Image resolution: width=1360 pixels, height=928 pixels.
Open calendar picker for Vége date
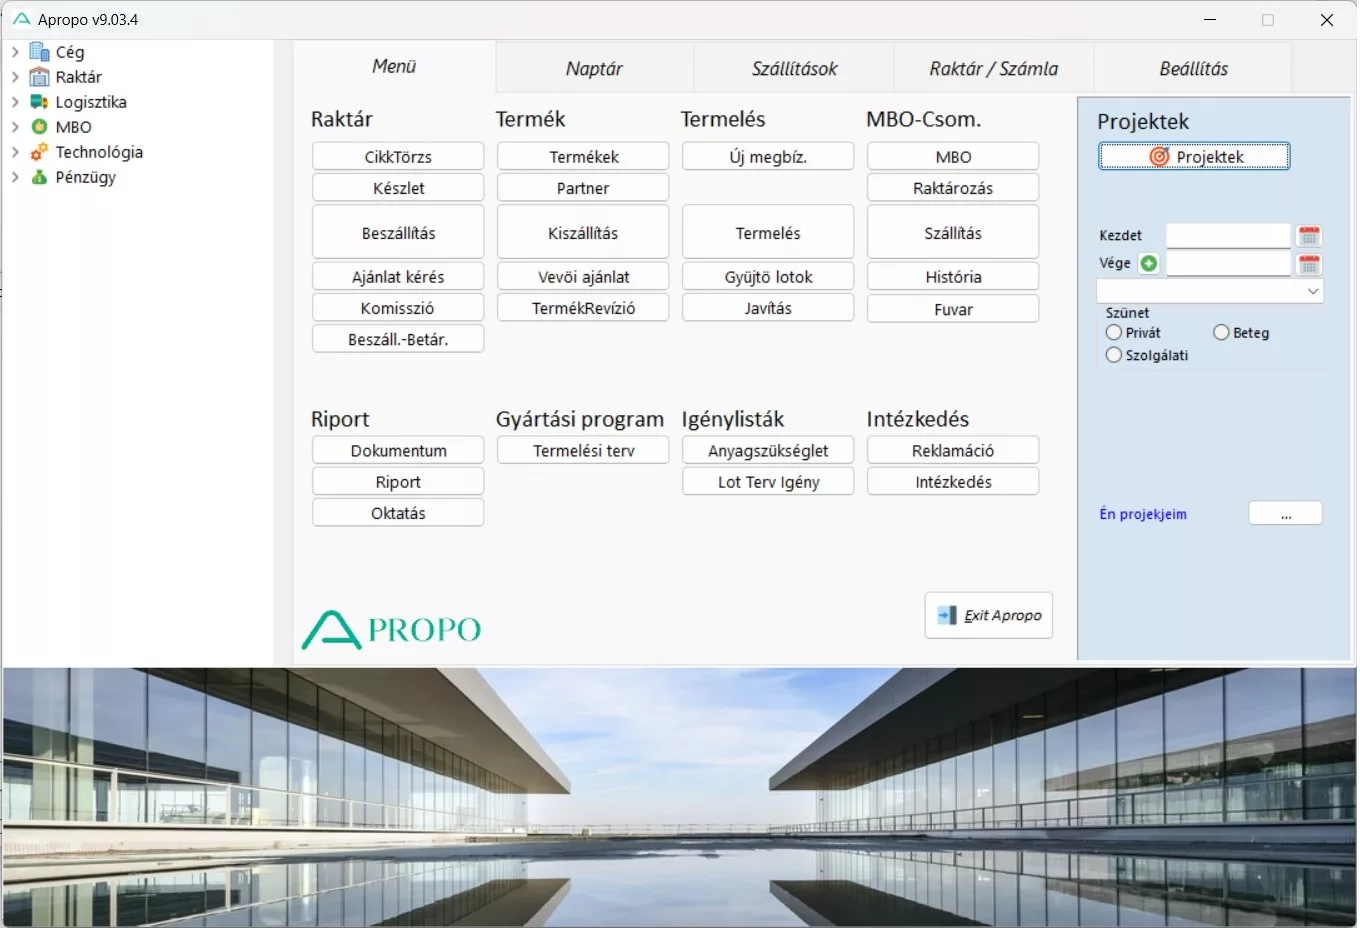pyautogui.click(x=1308, y=264)
